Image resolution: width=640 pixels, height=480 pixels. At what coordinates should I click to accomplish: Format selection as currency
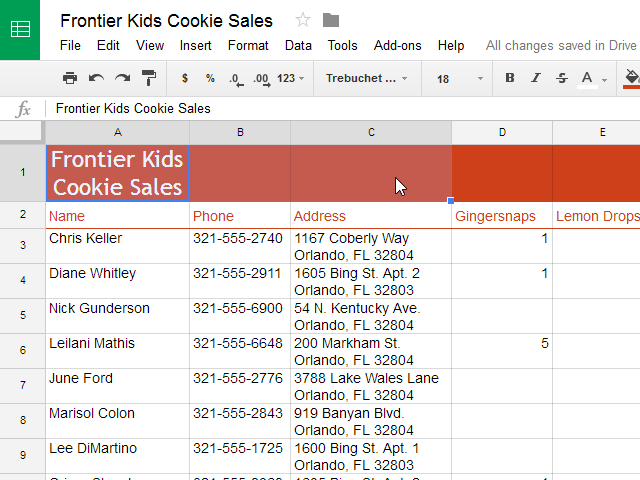tap(185, 78)
